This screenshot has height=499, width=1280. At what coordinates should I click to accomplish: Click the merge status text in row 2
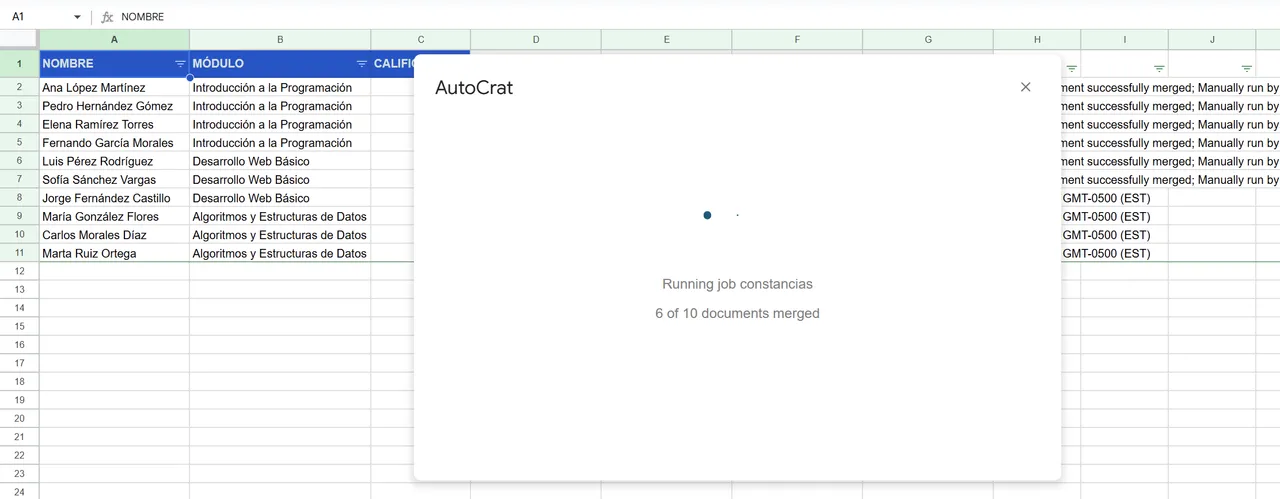(1170, 88)
